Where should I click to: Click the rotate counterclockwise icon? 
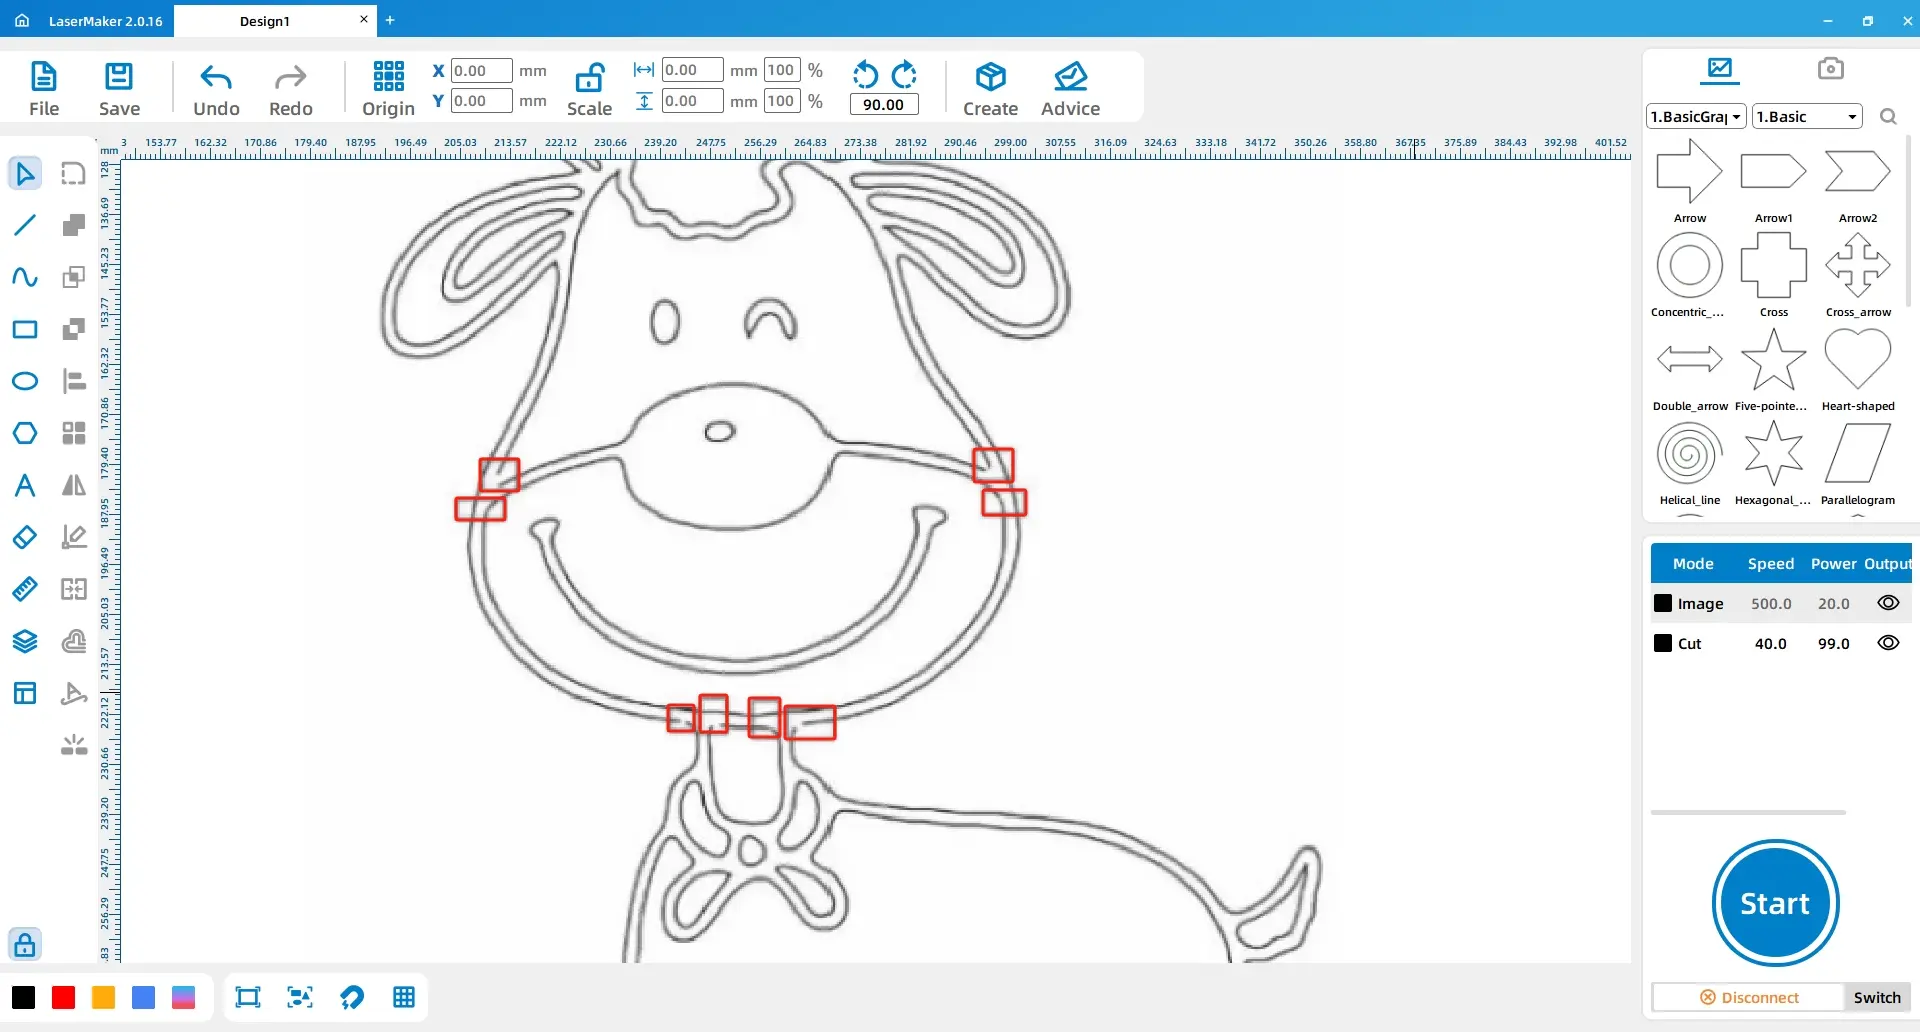pyautogui.click(x=865, y=75)
